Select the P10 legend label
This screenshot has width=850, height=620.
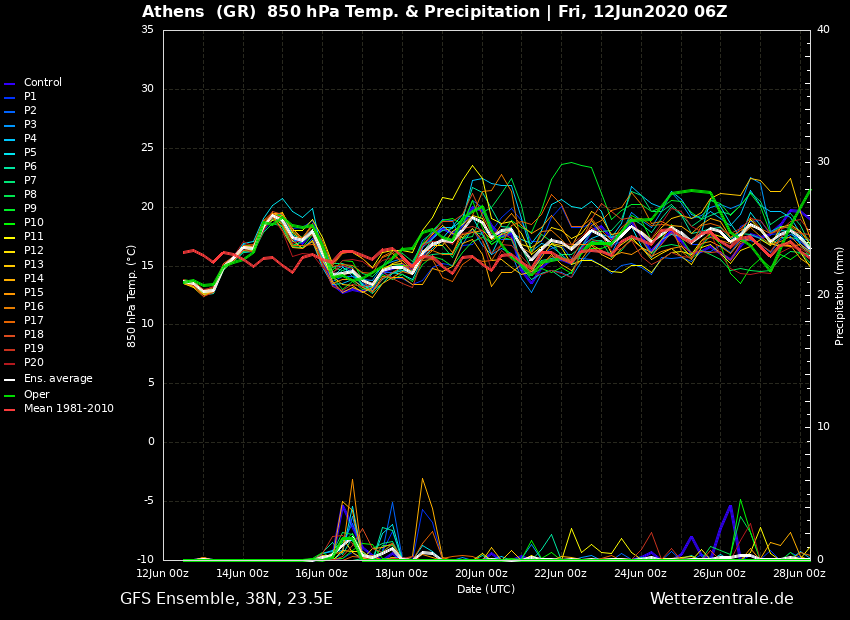click(x=34, y=223)
